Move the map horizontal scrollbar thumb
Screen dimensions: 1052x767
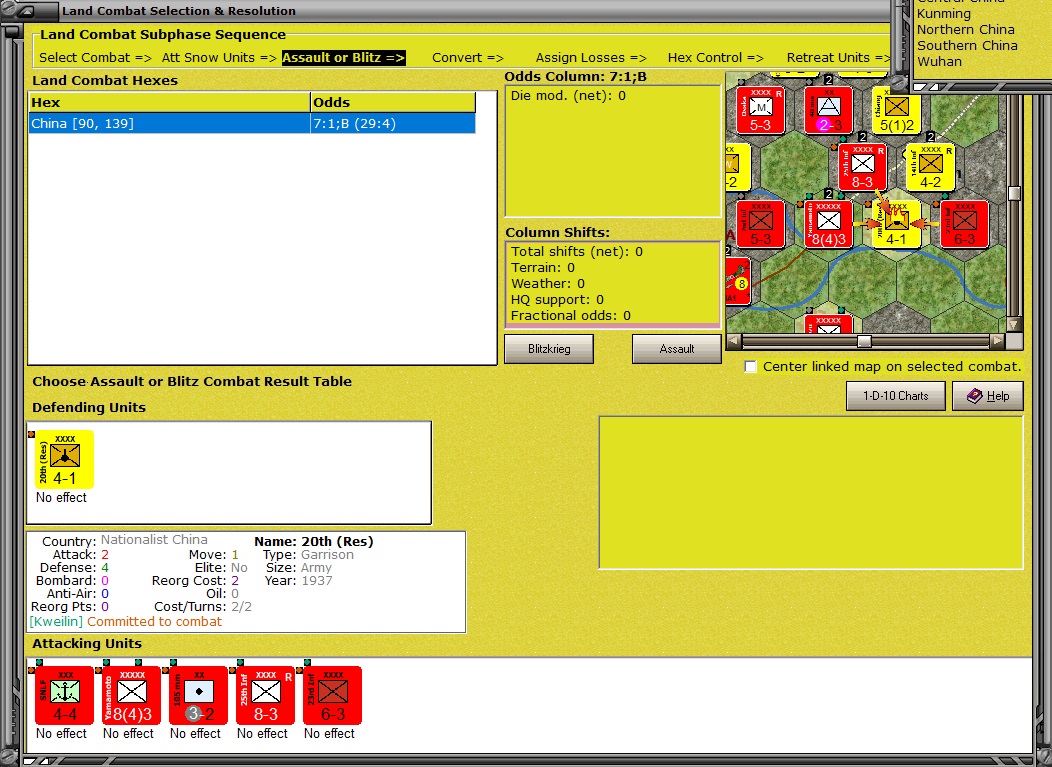pos(864,342)
